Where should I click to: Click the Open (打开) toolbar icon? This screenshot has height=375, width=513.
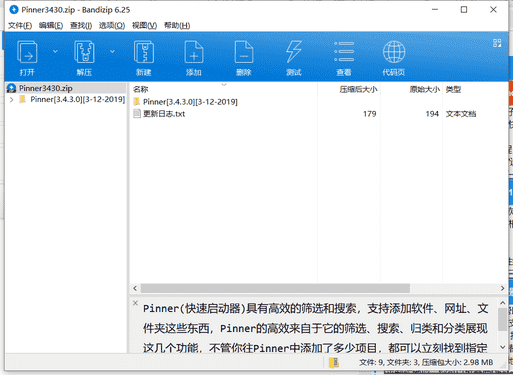pos(27,52)
